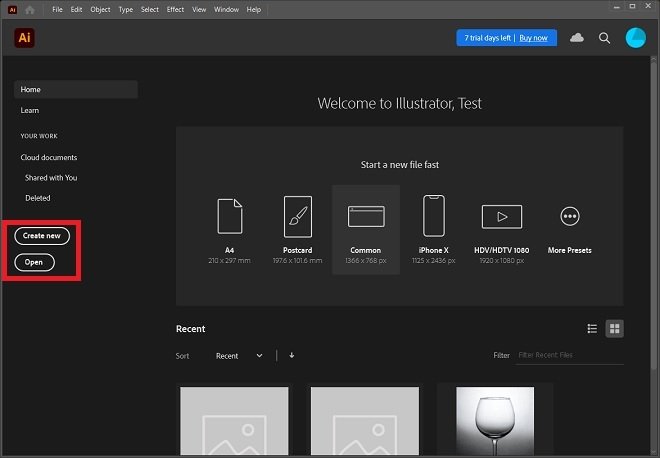Choose the A4 document preset
This screenshot has width=660, height=458.
tap(229, 230)
